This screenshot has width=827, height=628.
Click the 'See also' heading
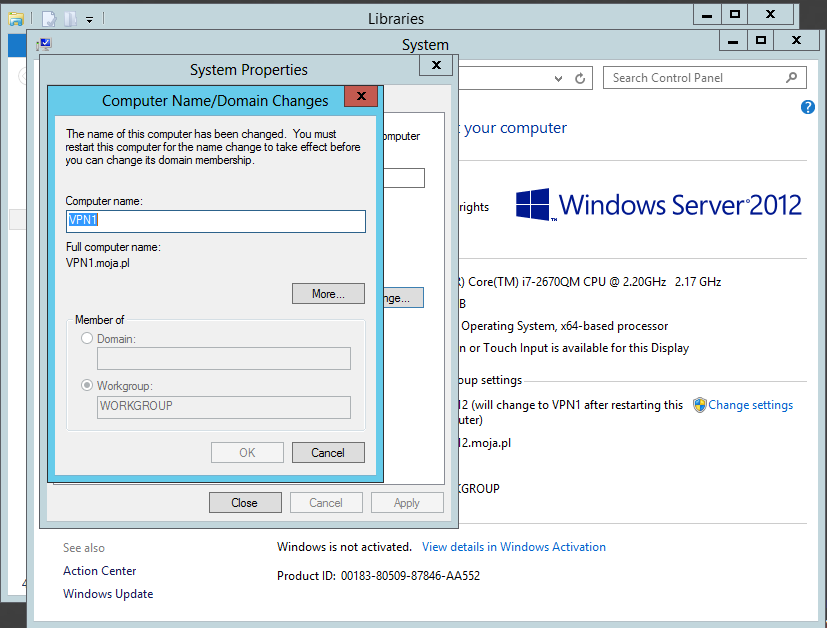pos(84,548)
